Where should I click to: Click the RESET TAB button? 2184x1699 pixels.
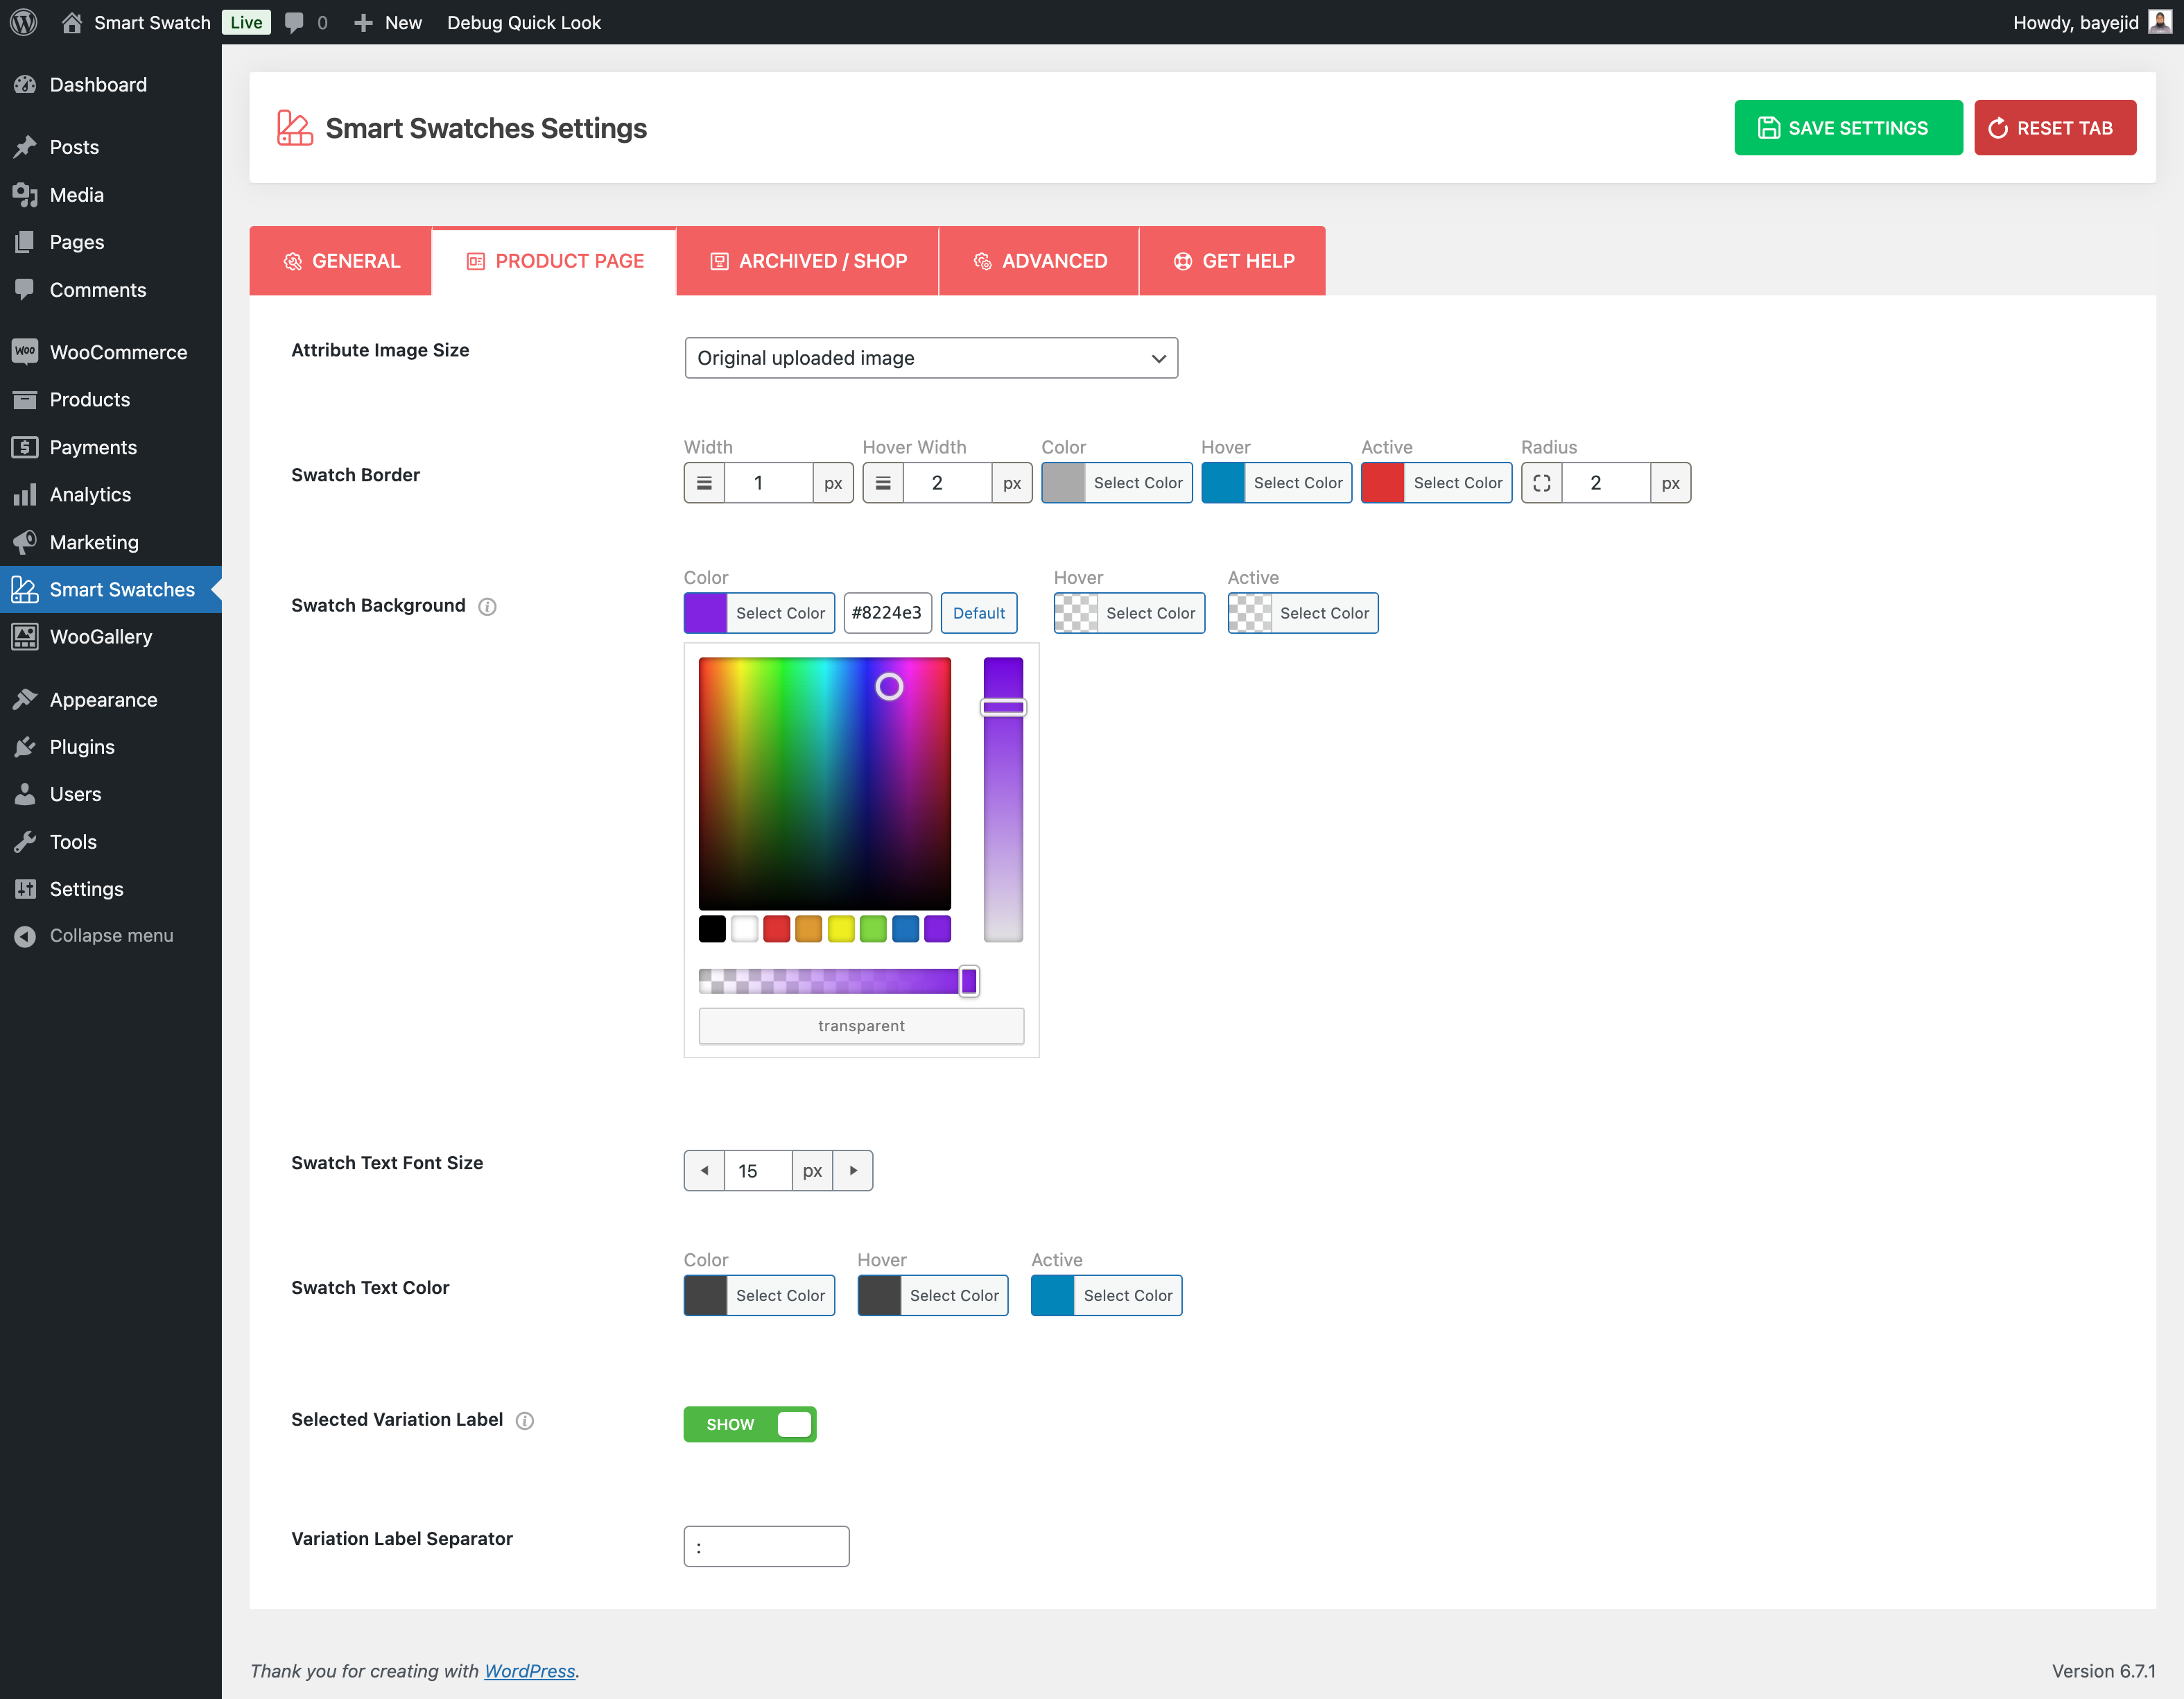pyautogui.click(x=2055, y=128)
